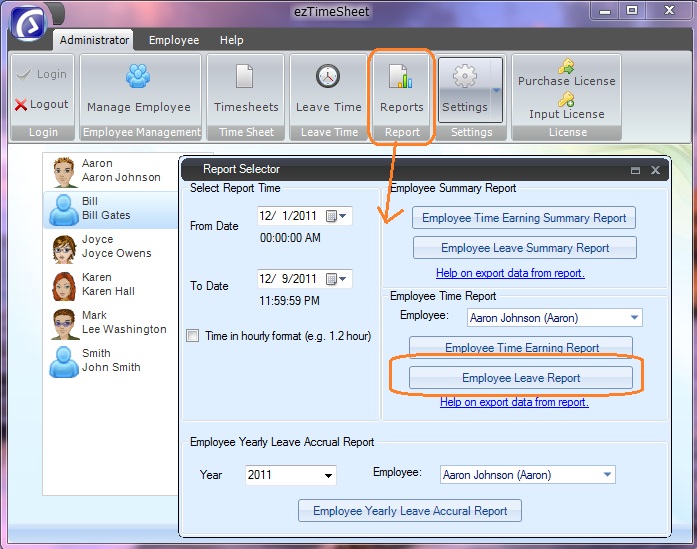Open the Help tab

(x=231, y=40)
